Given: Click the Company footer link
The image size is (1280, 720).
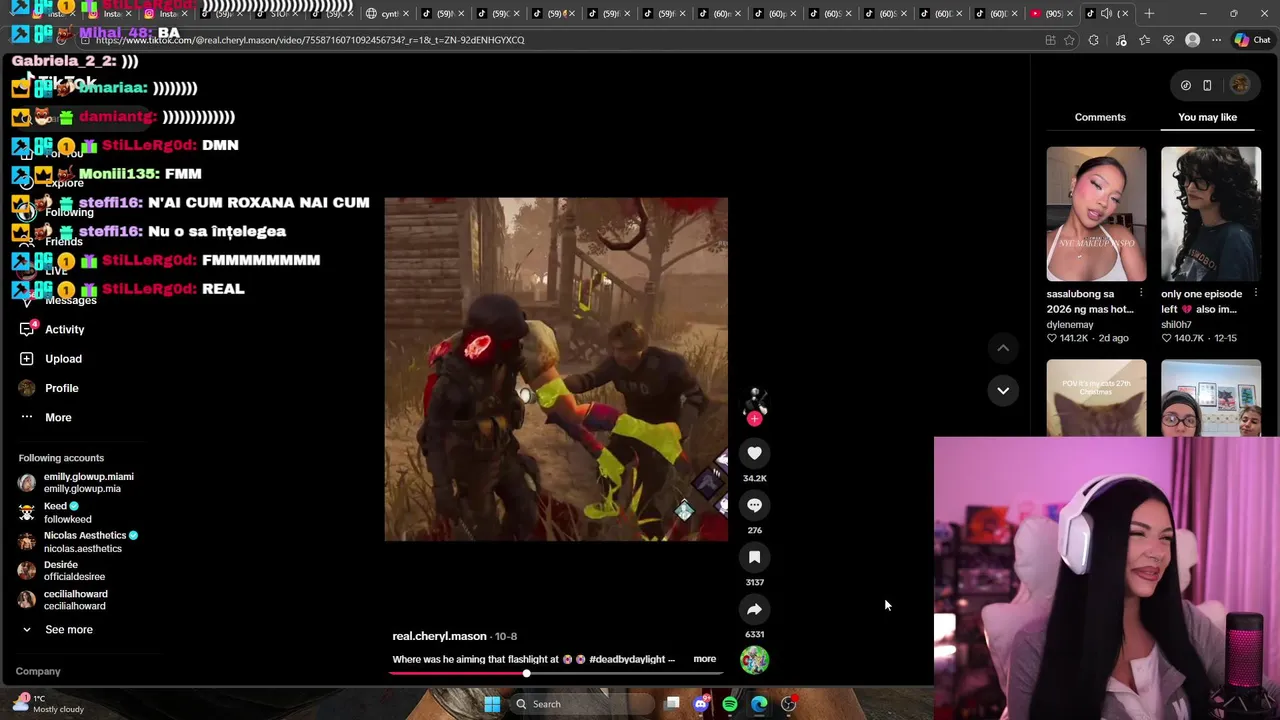Looking at the screenshot, I should pos(38,671).
